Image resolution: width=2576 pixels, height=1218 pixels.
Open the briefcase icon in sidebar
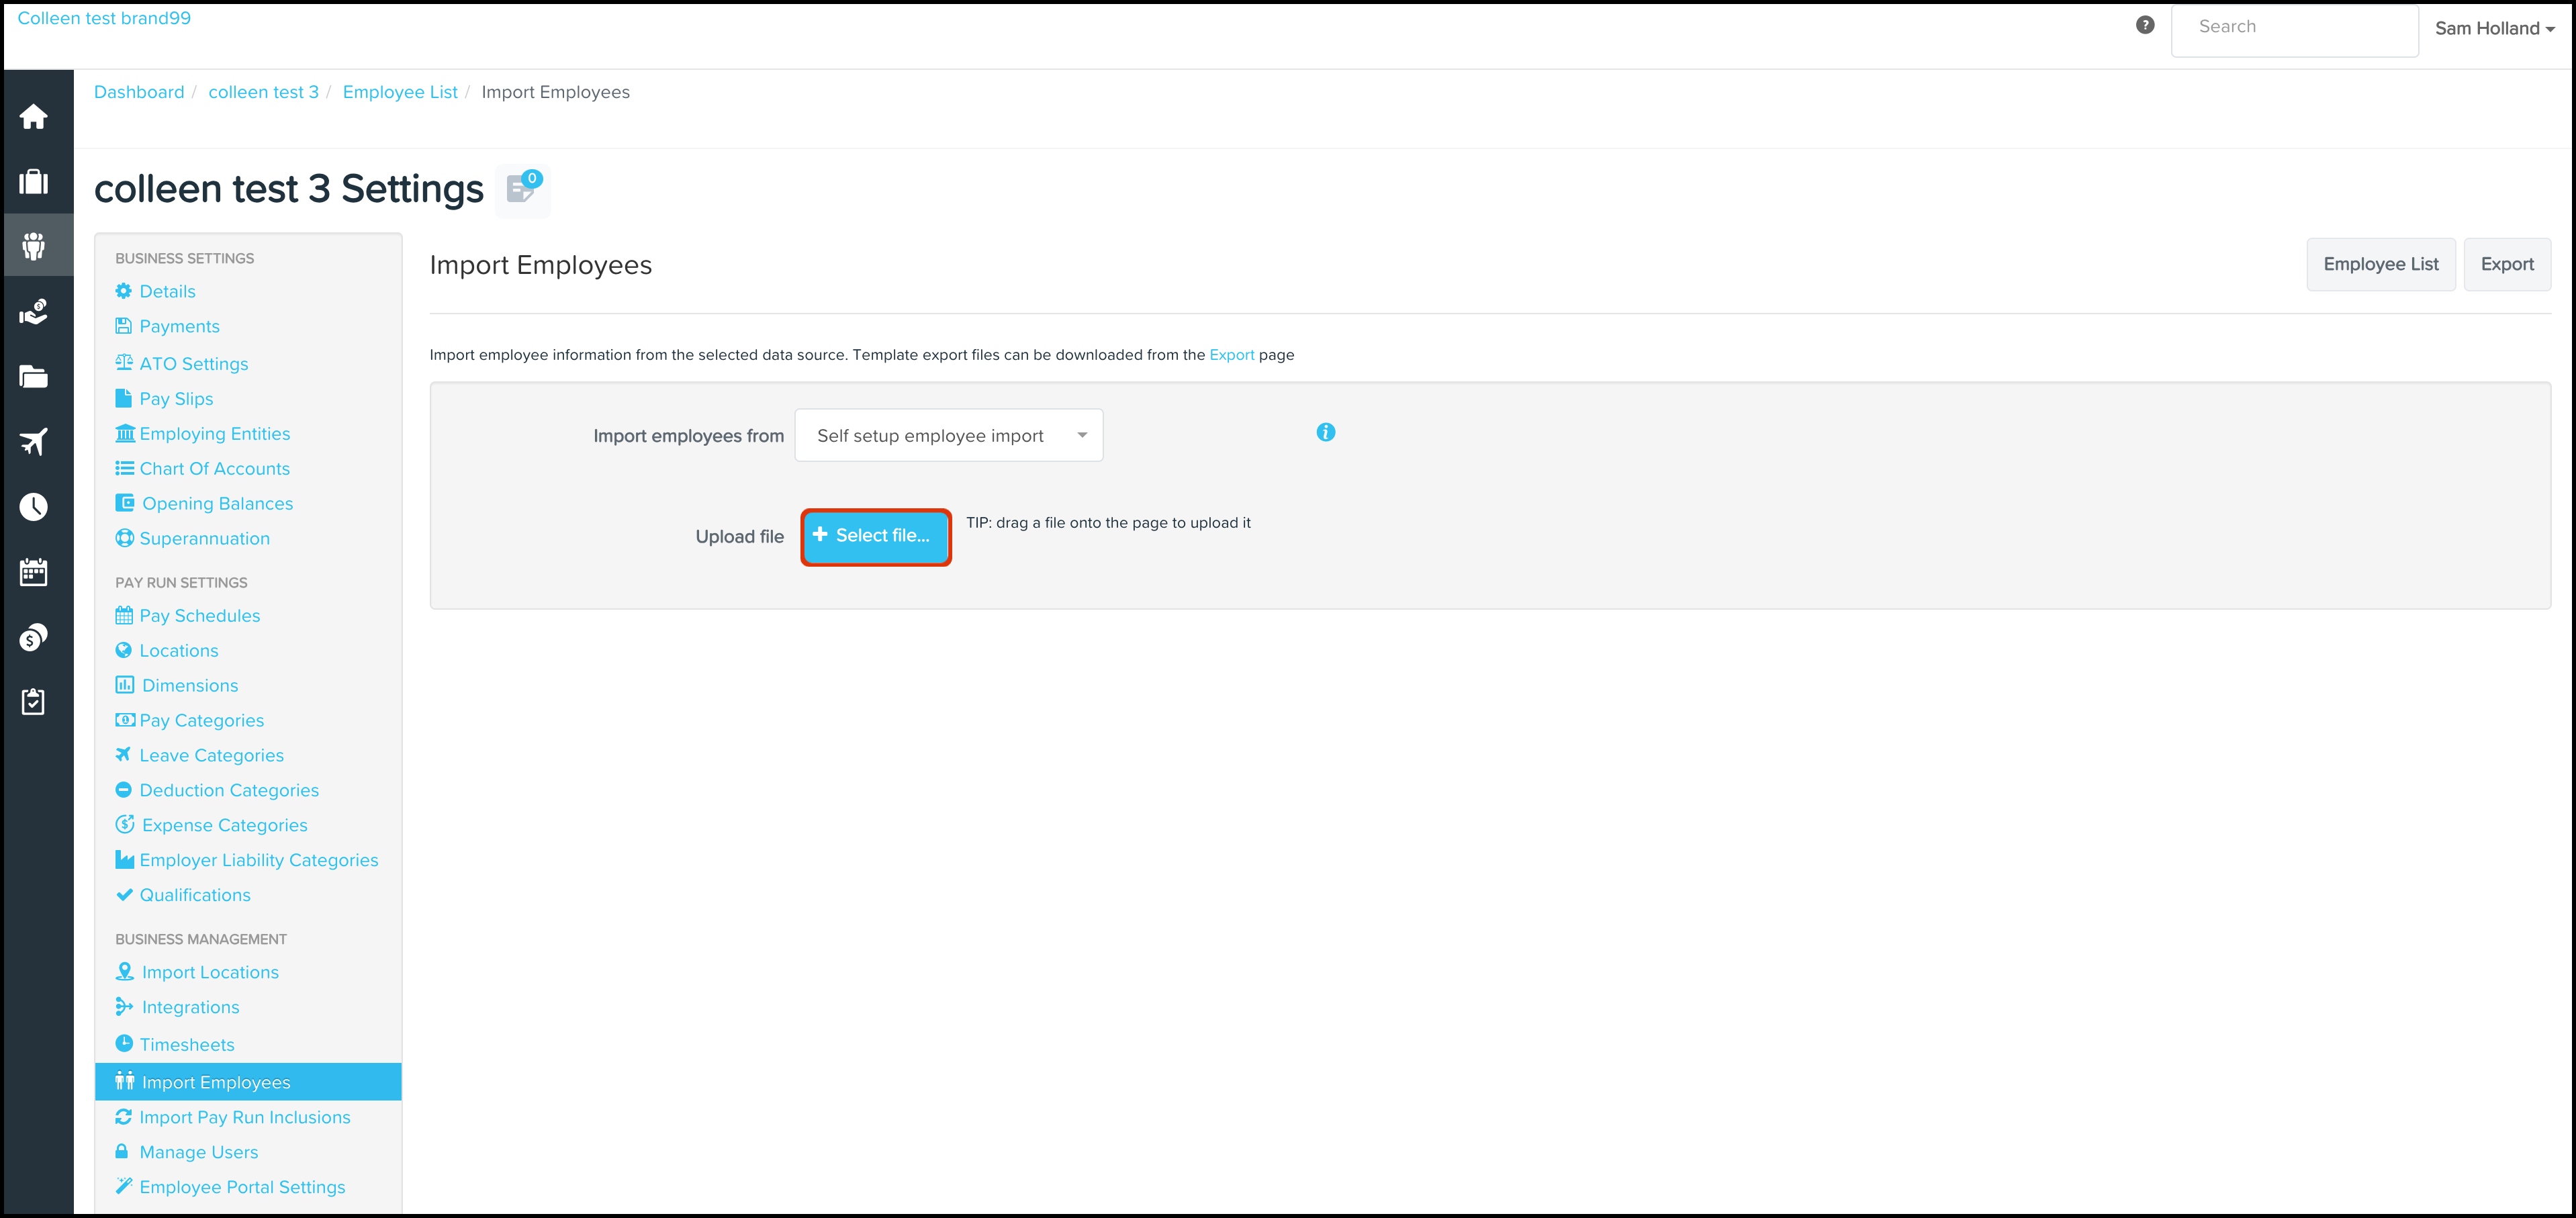34,182
